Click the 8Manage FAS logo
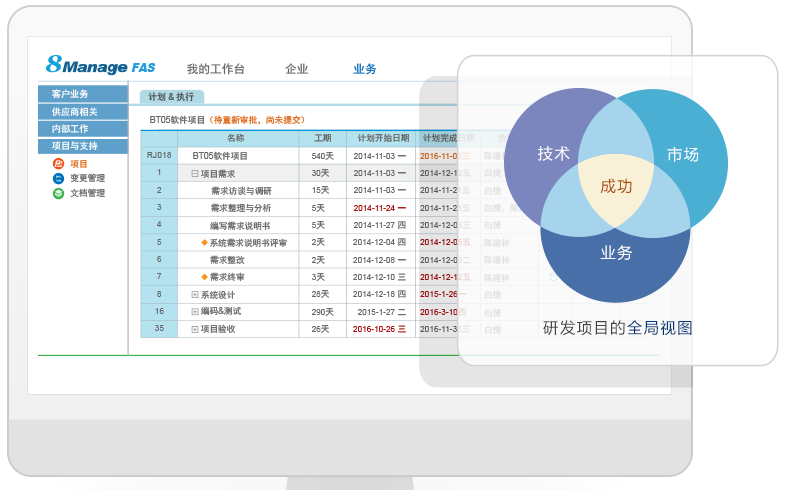Screen dimensions: 786x490 (100, 66)
